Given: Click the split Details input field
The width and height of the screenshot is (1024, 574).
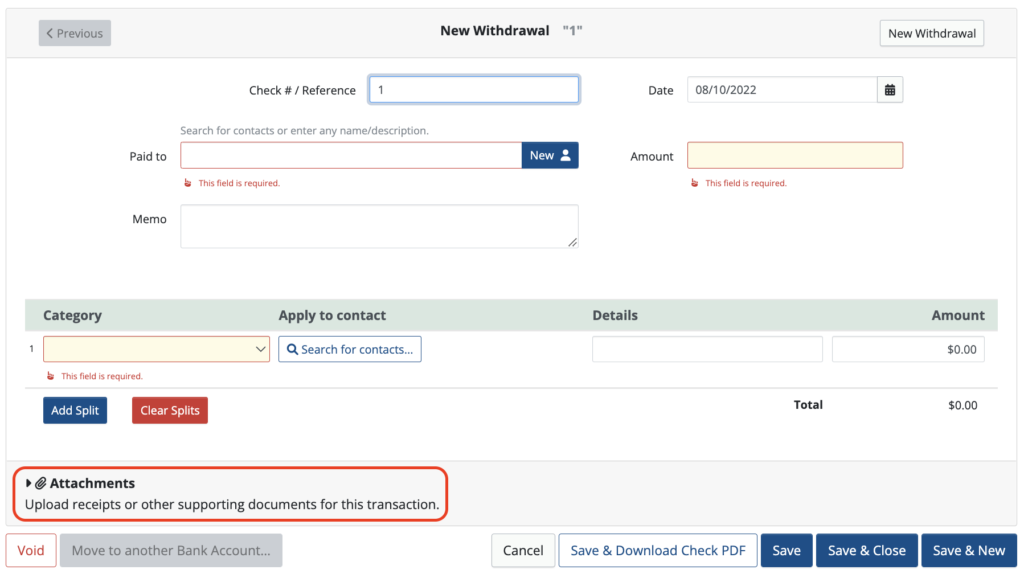Looking at the screenshot, I should tap(707, 349).
